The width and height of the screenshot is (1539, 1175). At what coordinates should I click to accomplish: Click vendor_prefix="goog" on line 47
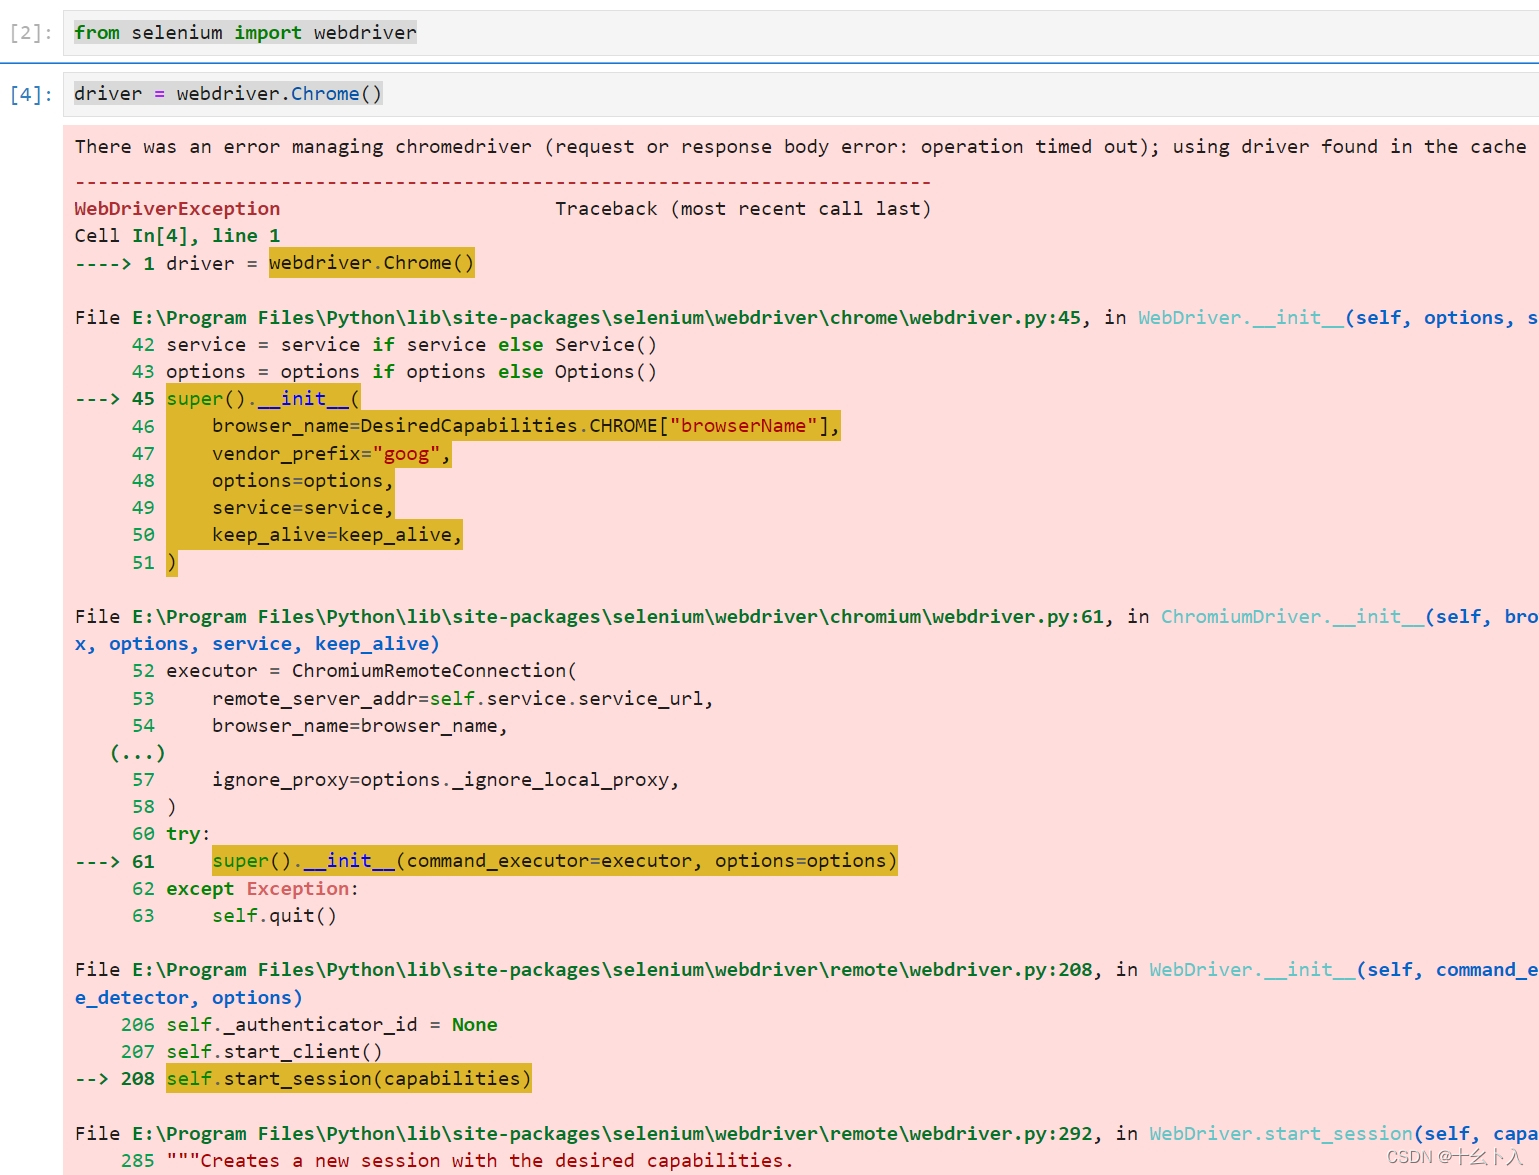331,453
